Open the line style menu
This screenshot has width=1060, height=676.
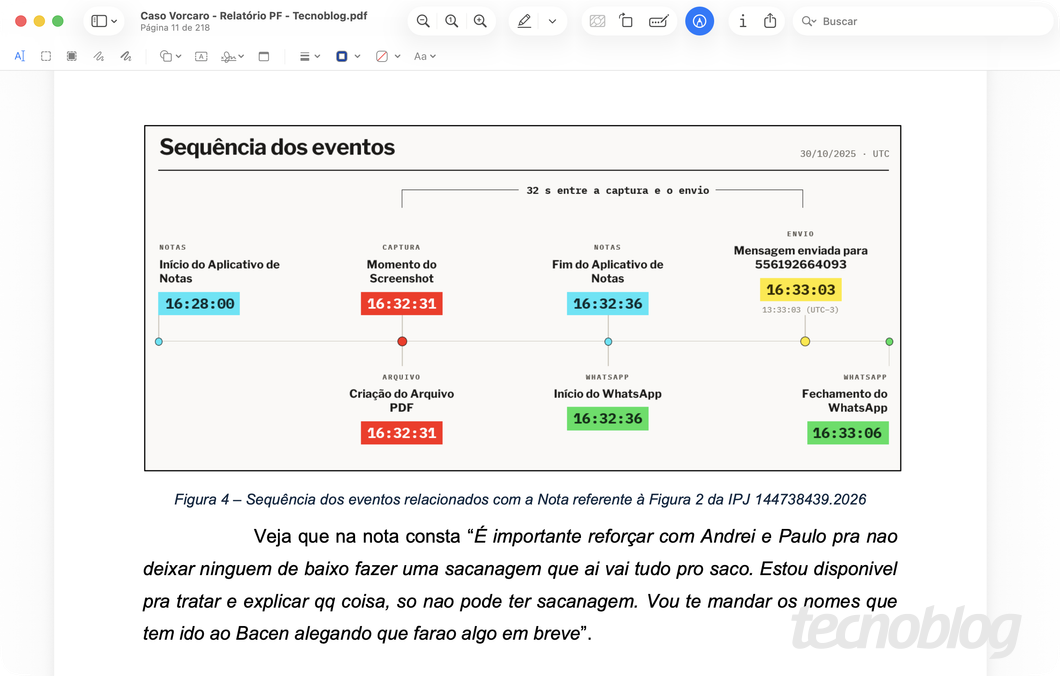click(x=310, y=56)
